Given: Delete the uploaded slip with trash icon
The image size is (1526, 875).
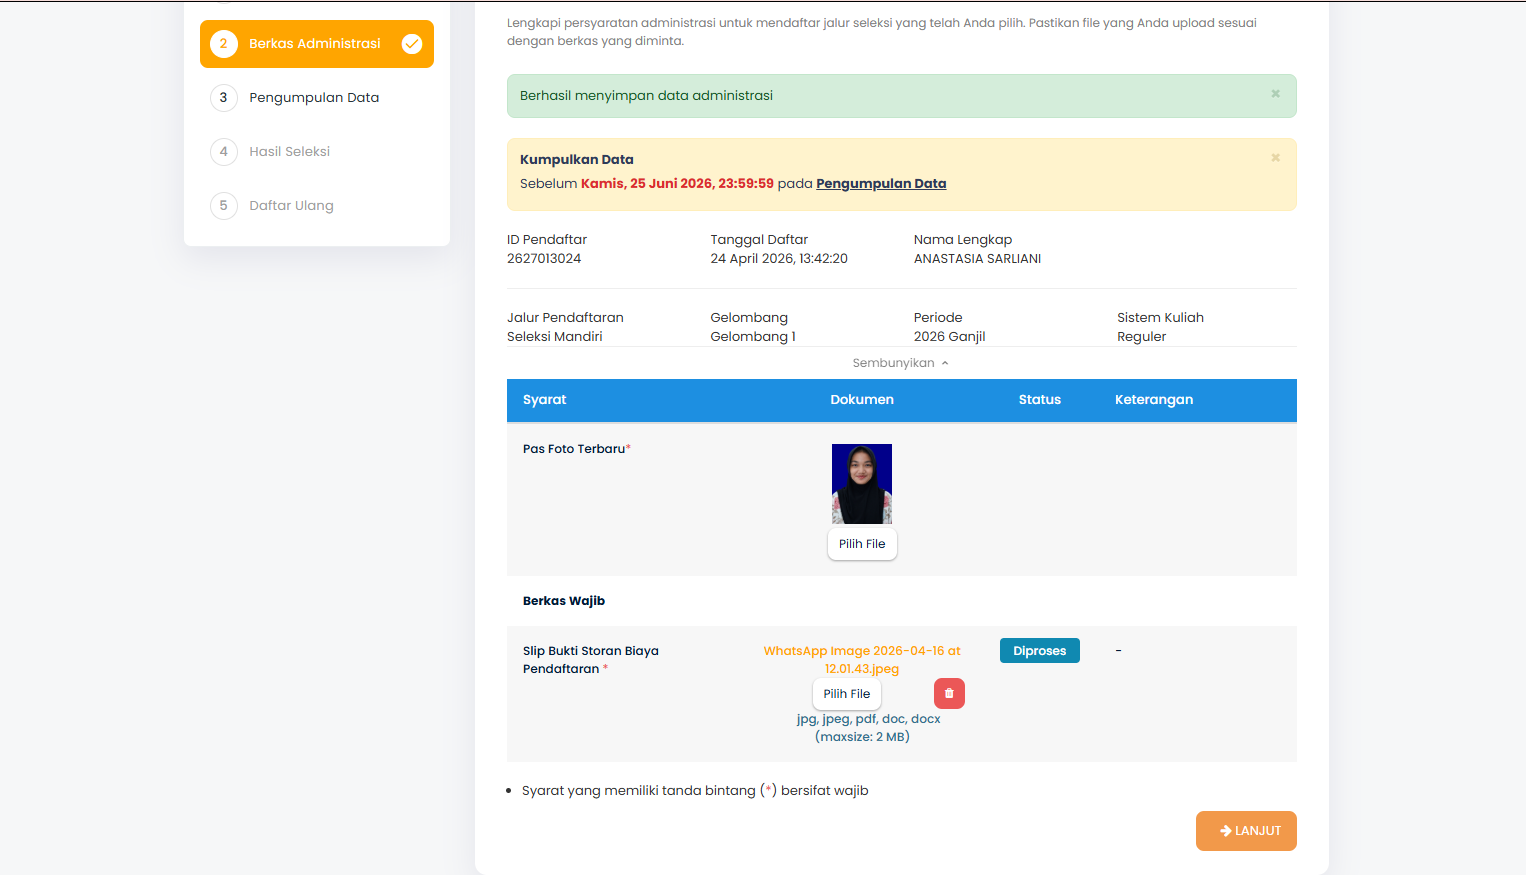Looking at the screenshot, I should click(949, 694).
